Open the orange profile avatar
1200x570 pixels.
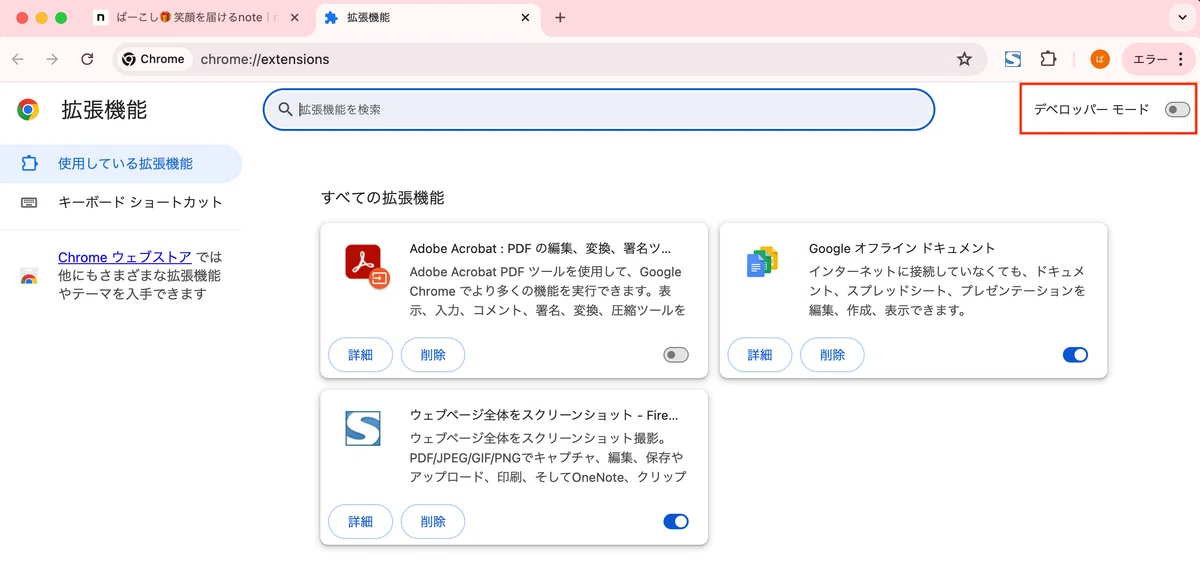1100,59
